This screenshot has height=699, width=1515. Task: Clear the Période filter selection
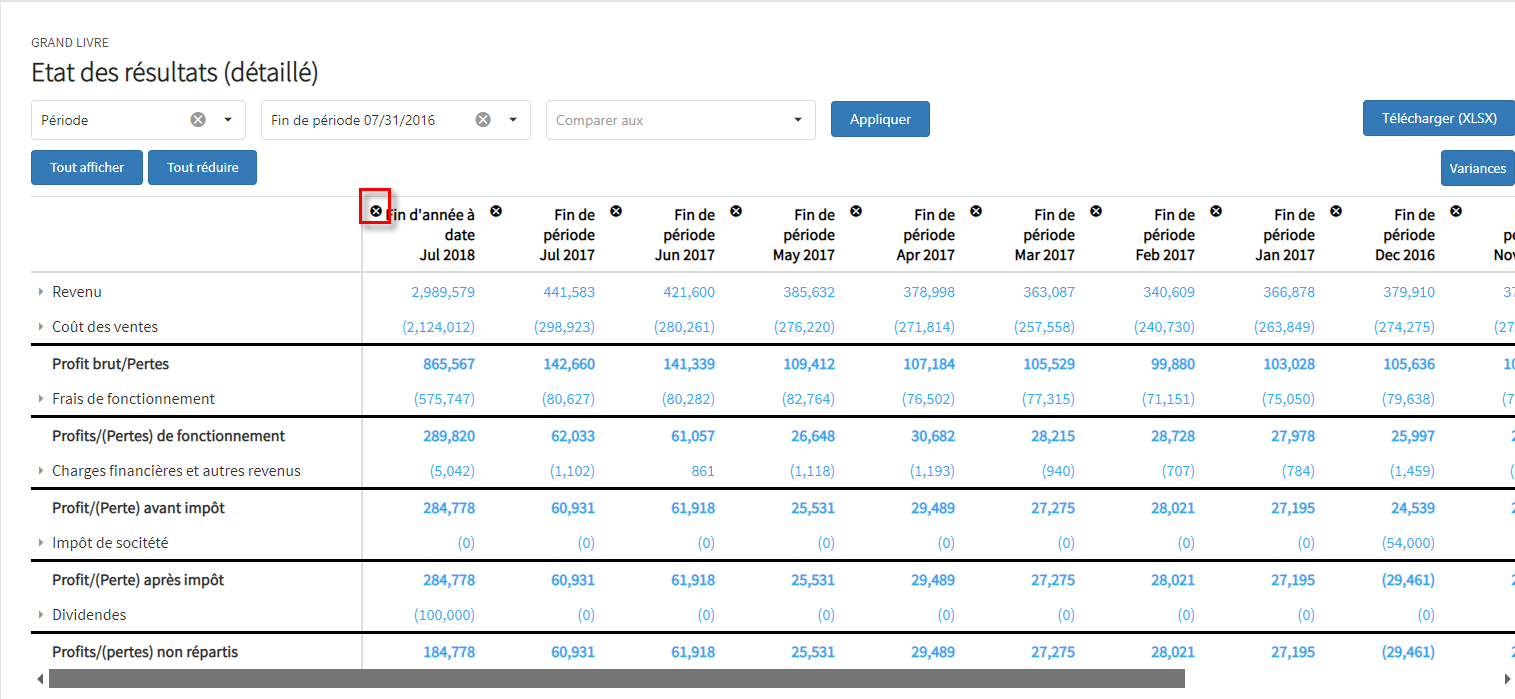pyautogui.click(x=198, y=120)
